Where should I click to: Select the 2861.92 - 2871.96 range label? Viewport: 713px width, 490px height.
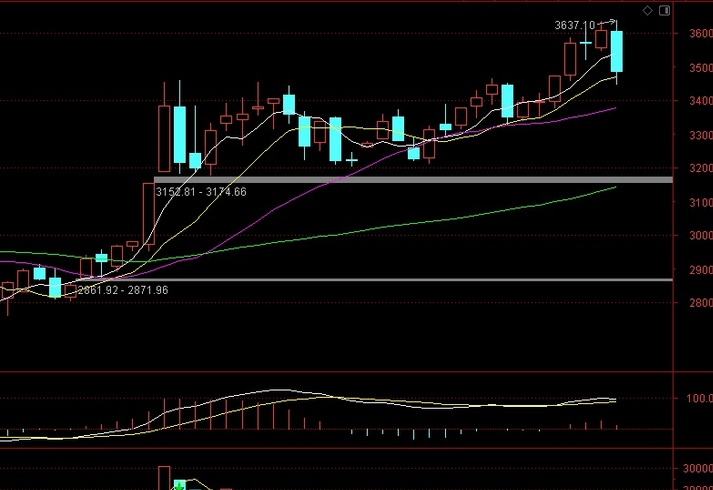point(123,290)
